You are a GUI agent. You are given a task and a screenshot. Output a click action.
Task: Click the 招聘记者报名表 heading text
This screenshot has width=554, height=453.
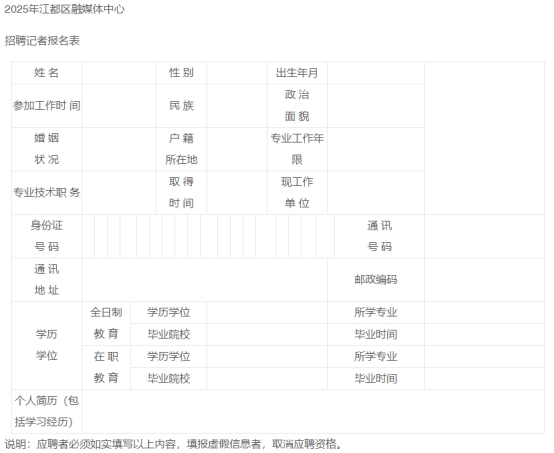pos(42,41)
